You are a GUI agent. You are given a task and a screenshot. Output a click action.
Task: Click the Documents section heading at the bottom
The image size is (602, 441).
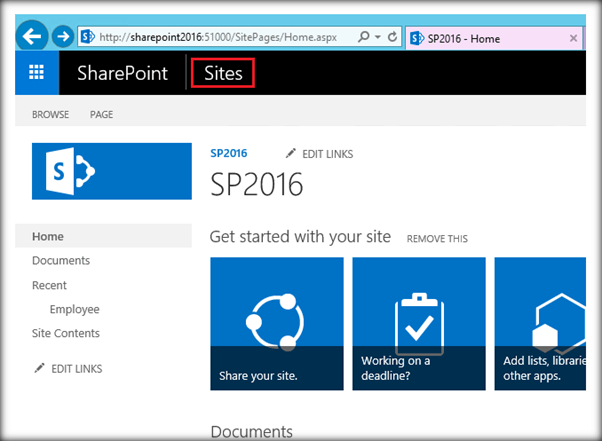(x=251, y=432)
